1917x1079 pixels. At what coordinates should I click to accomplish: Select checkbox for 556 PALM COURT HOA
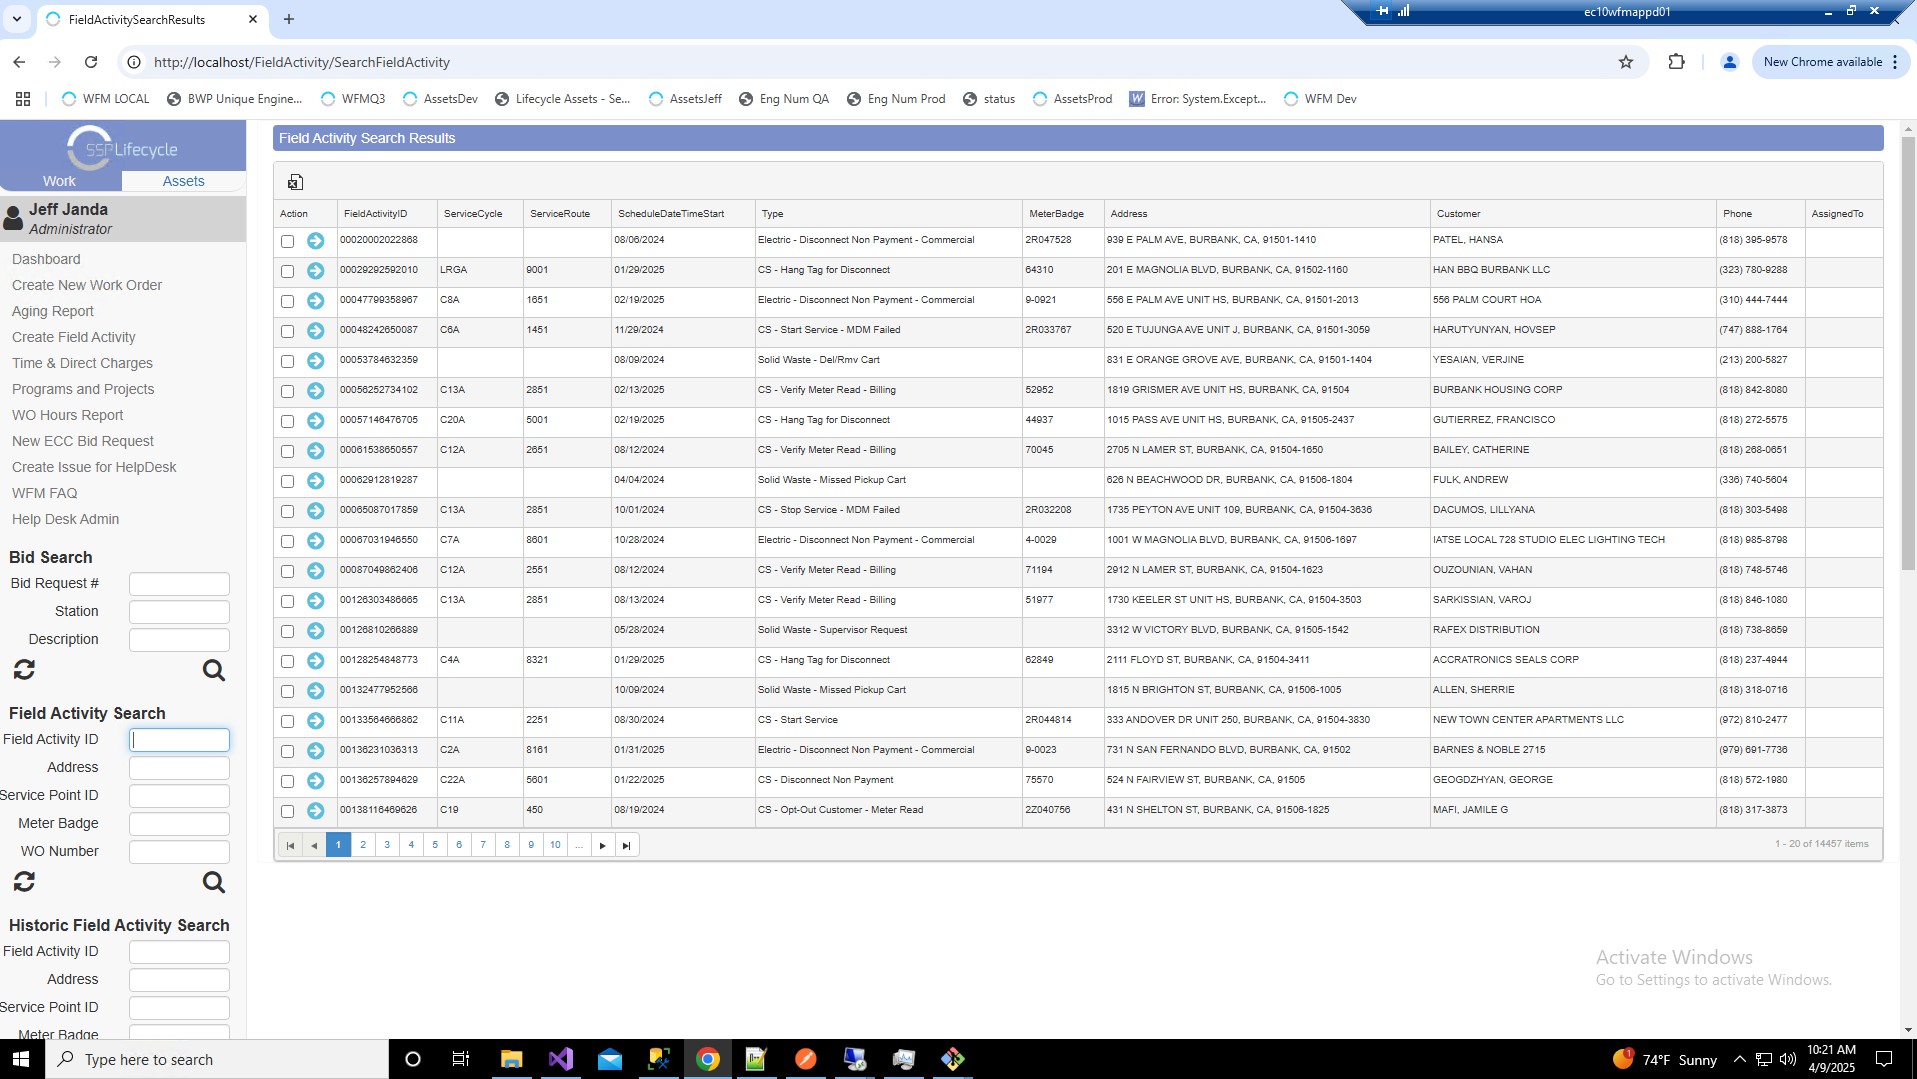pyautogui.click(x=288, y=301)
